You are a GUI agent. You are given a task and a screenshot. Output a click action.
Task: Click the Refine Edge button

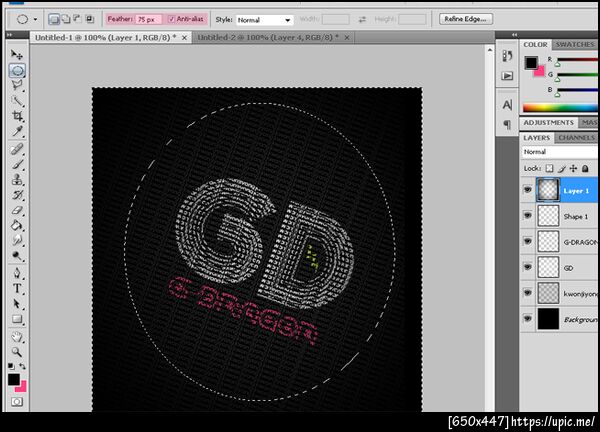pos(466,19)
